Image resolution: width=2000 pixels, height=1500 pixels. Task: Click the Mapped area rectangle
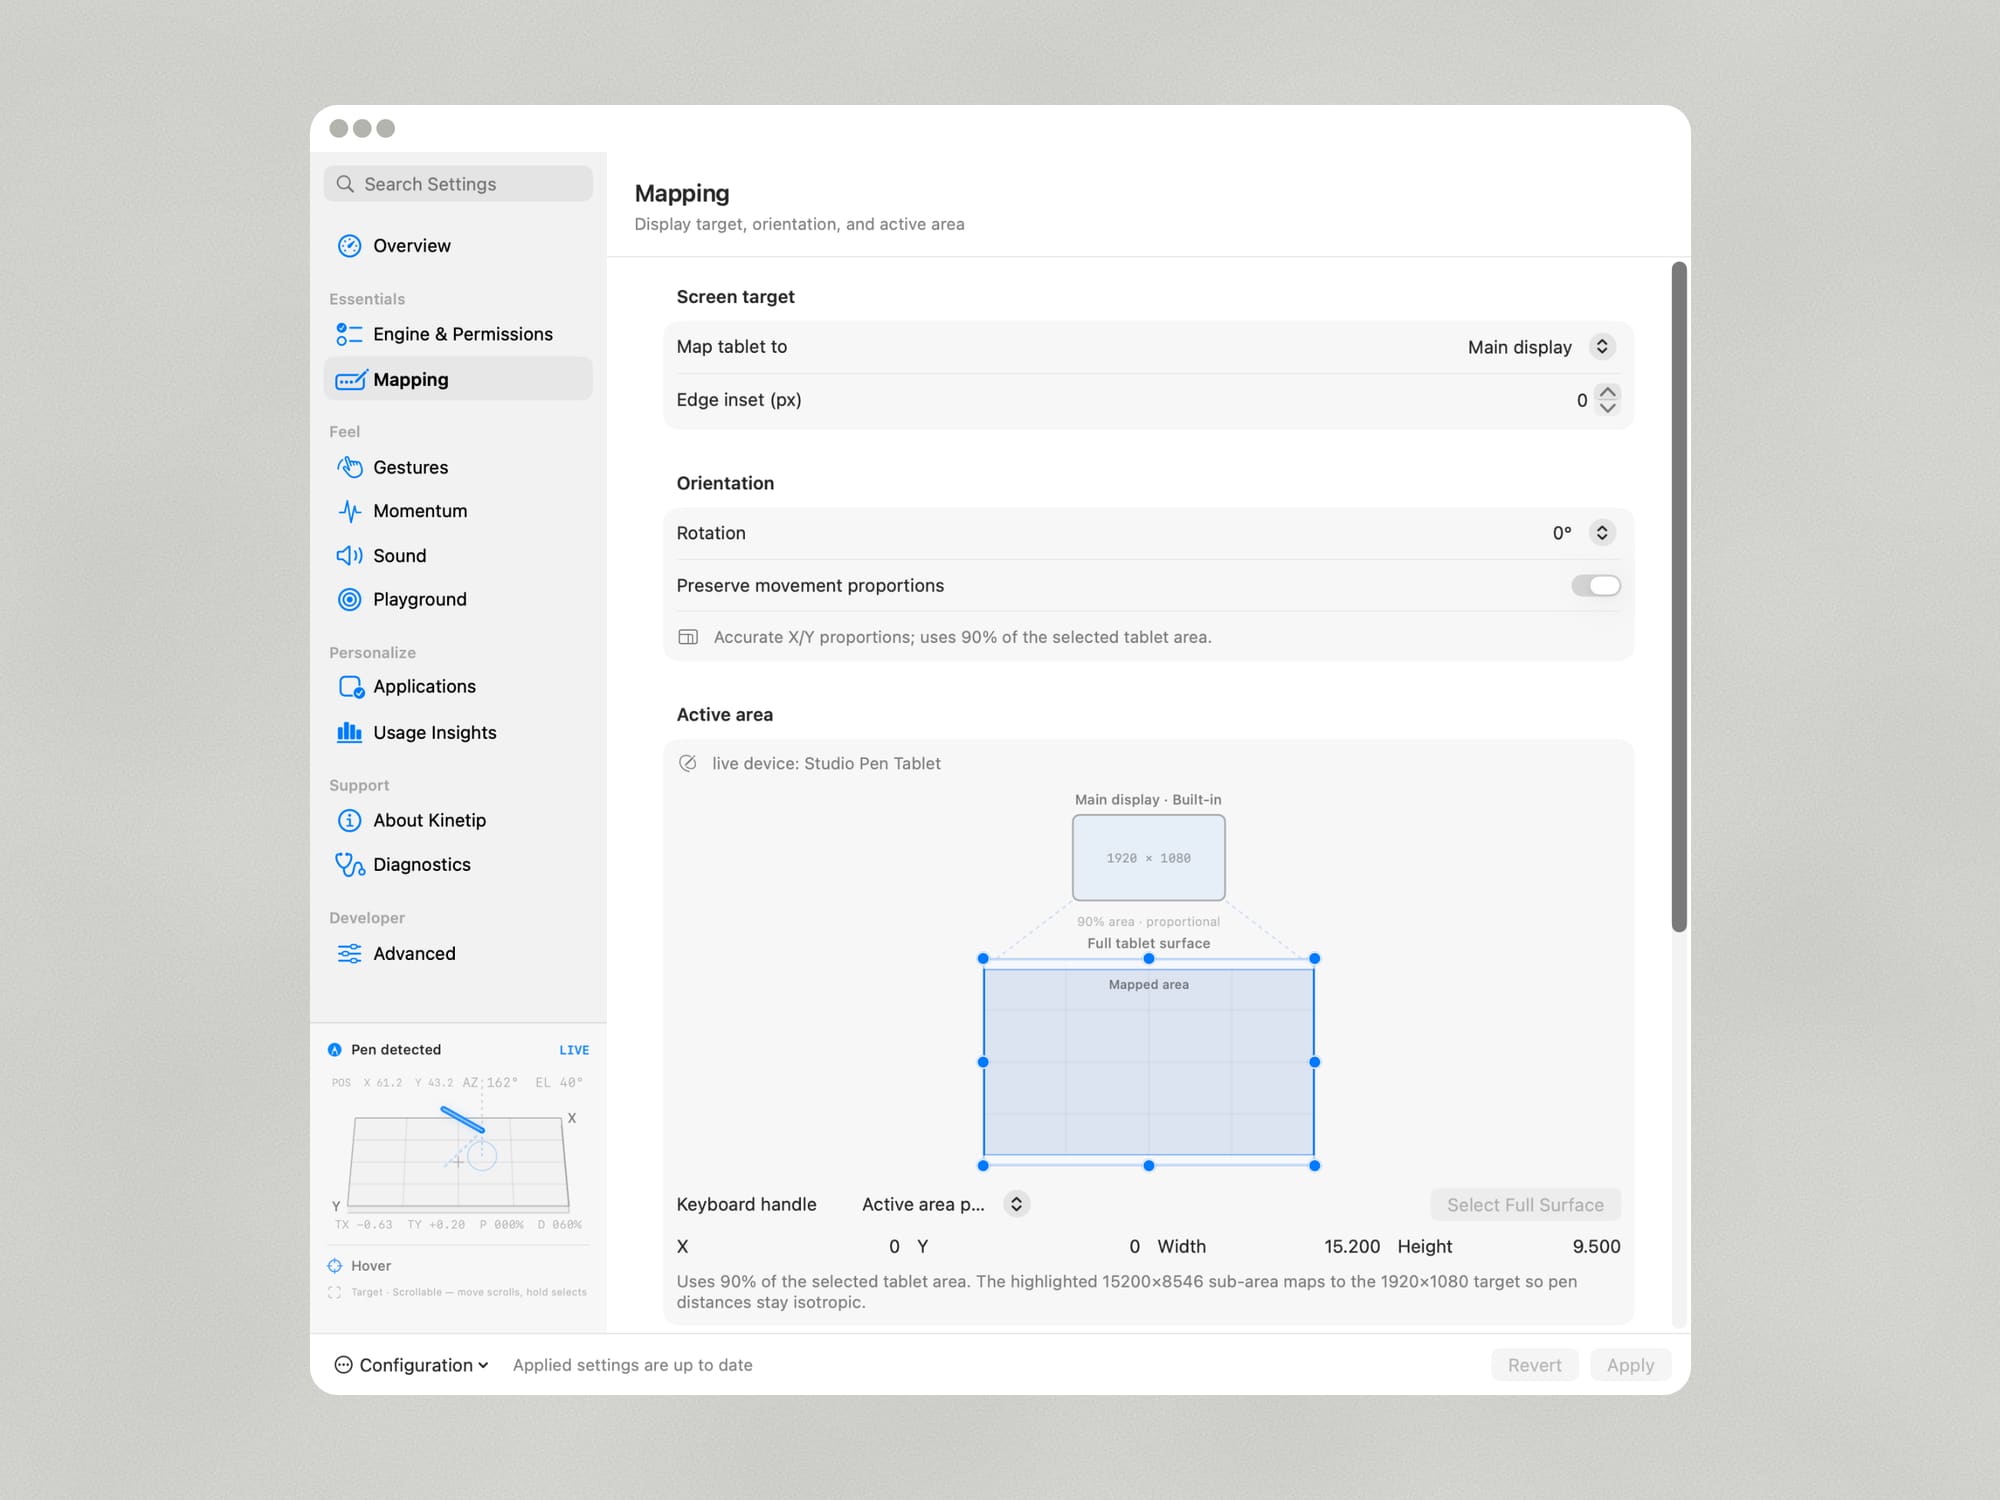[1149, 1062]
